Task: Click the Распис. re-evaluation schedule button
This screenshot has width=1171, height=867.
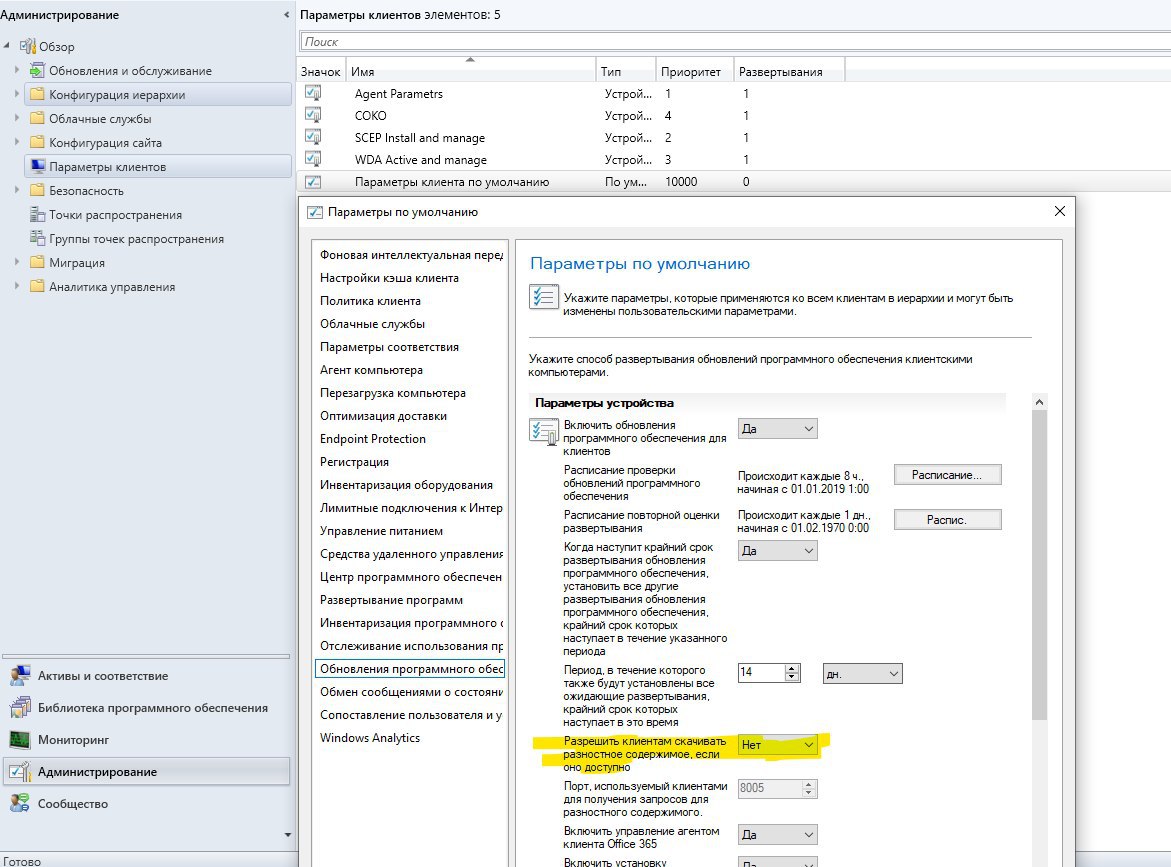Action: (947, 520)
